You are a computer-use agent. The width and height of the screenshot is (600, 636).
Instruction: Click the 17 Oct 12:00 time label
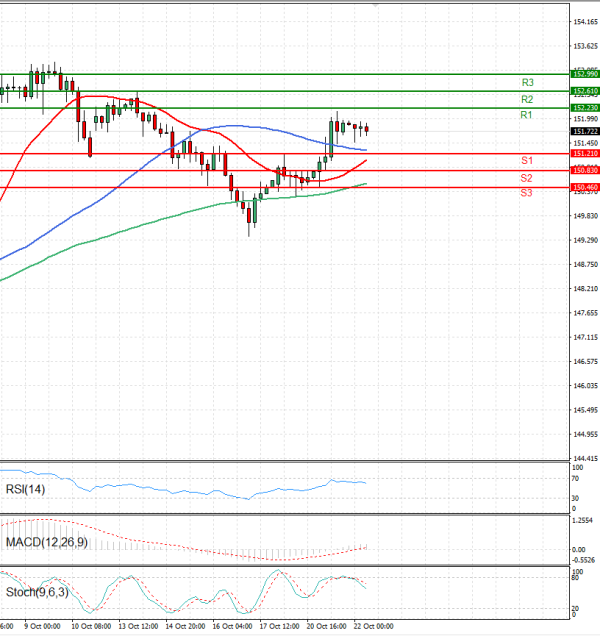point(280,627)
